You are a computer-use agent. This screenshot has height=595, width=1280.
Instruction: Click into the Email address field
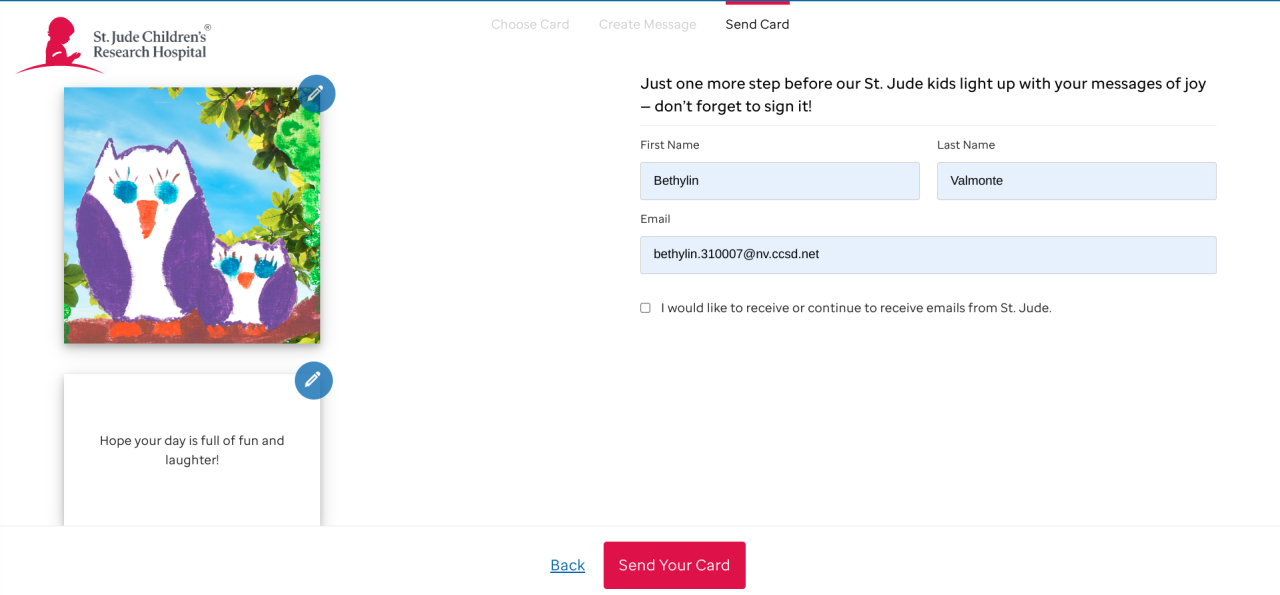click(x=928, y=255)
